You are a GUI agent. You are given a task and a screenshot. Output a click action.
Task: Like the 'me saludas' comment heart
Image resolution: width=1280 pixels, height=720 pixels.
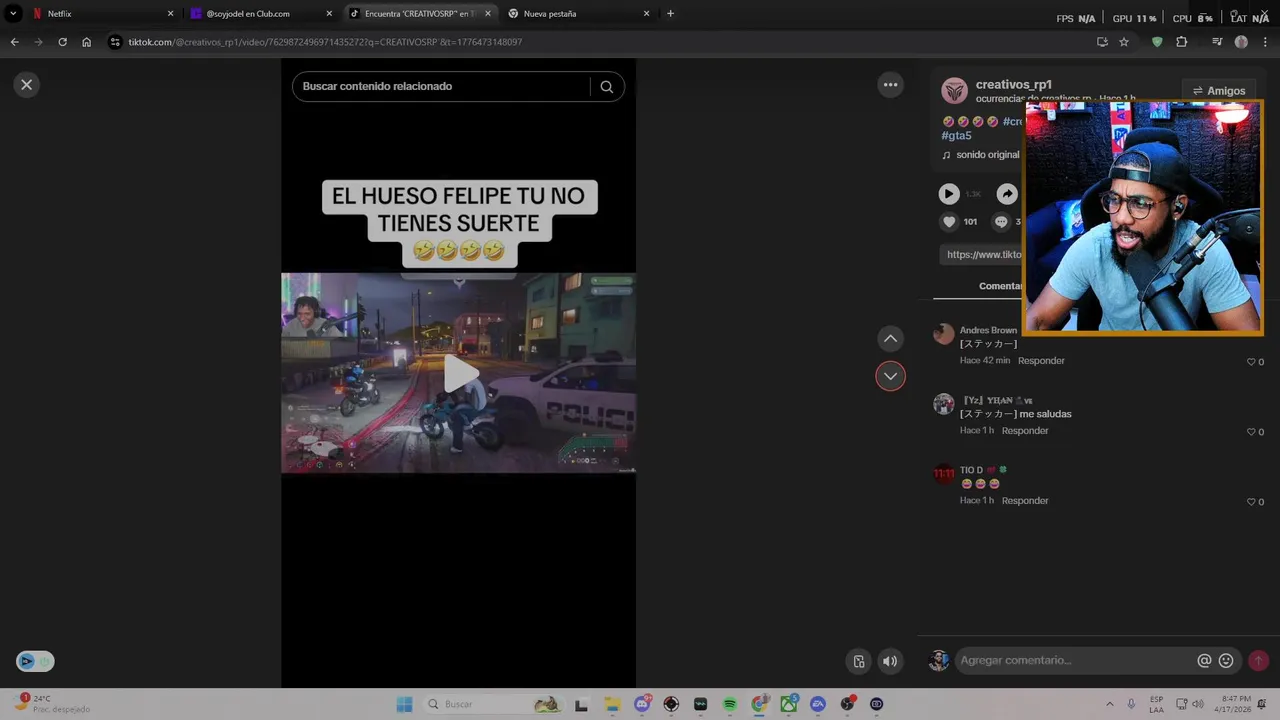[x=1251, y=432]
